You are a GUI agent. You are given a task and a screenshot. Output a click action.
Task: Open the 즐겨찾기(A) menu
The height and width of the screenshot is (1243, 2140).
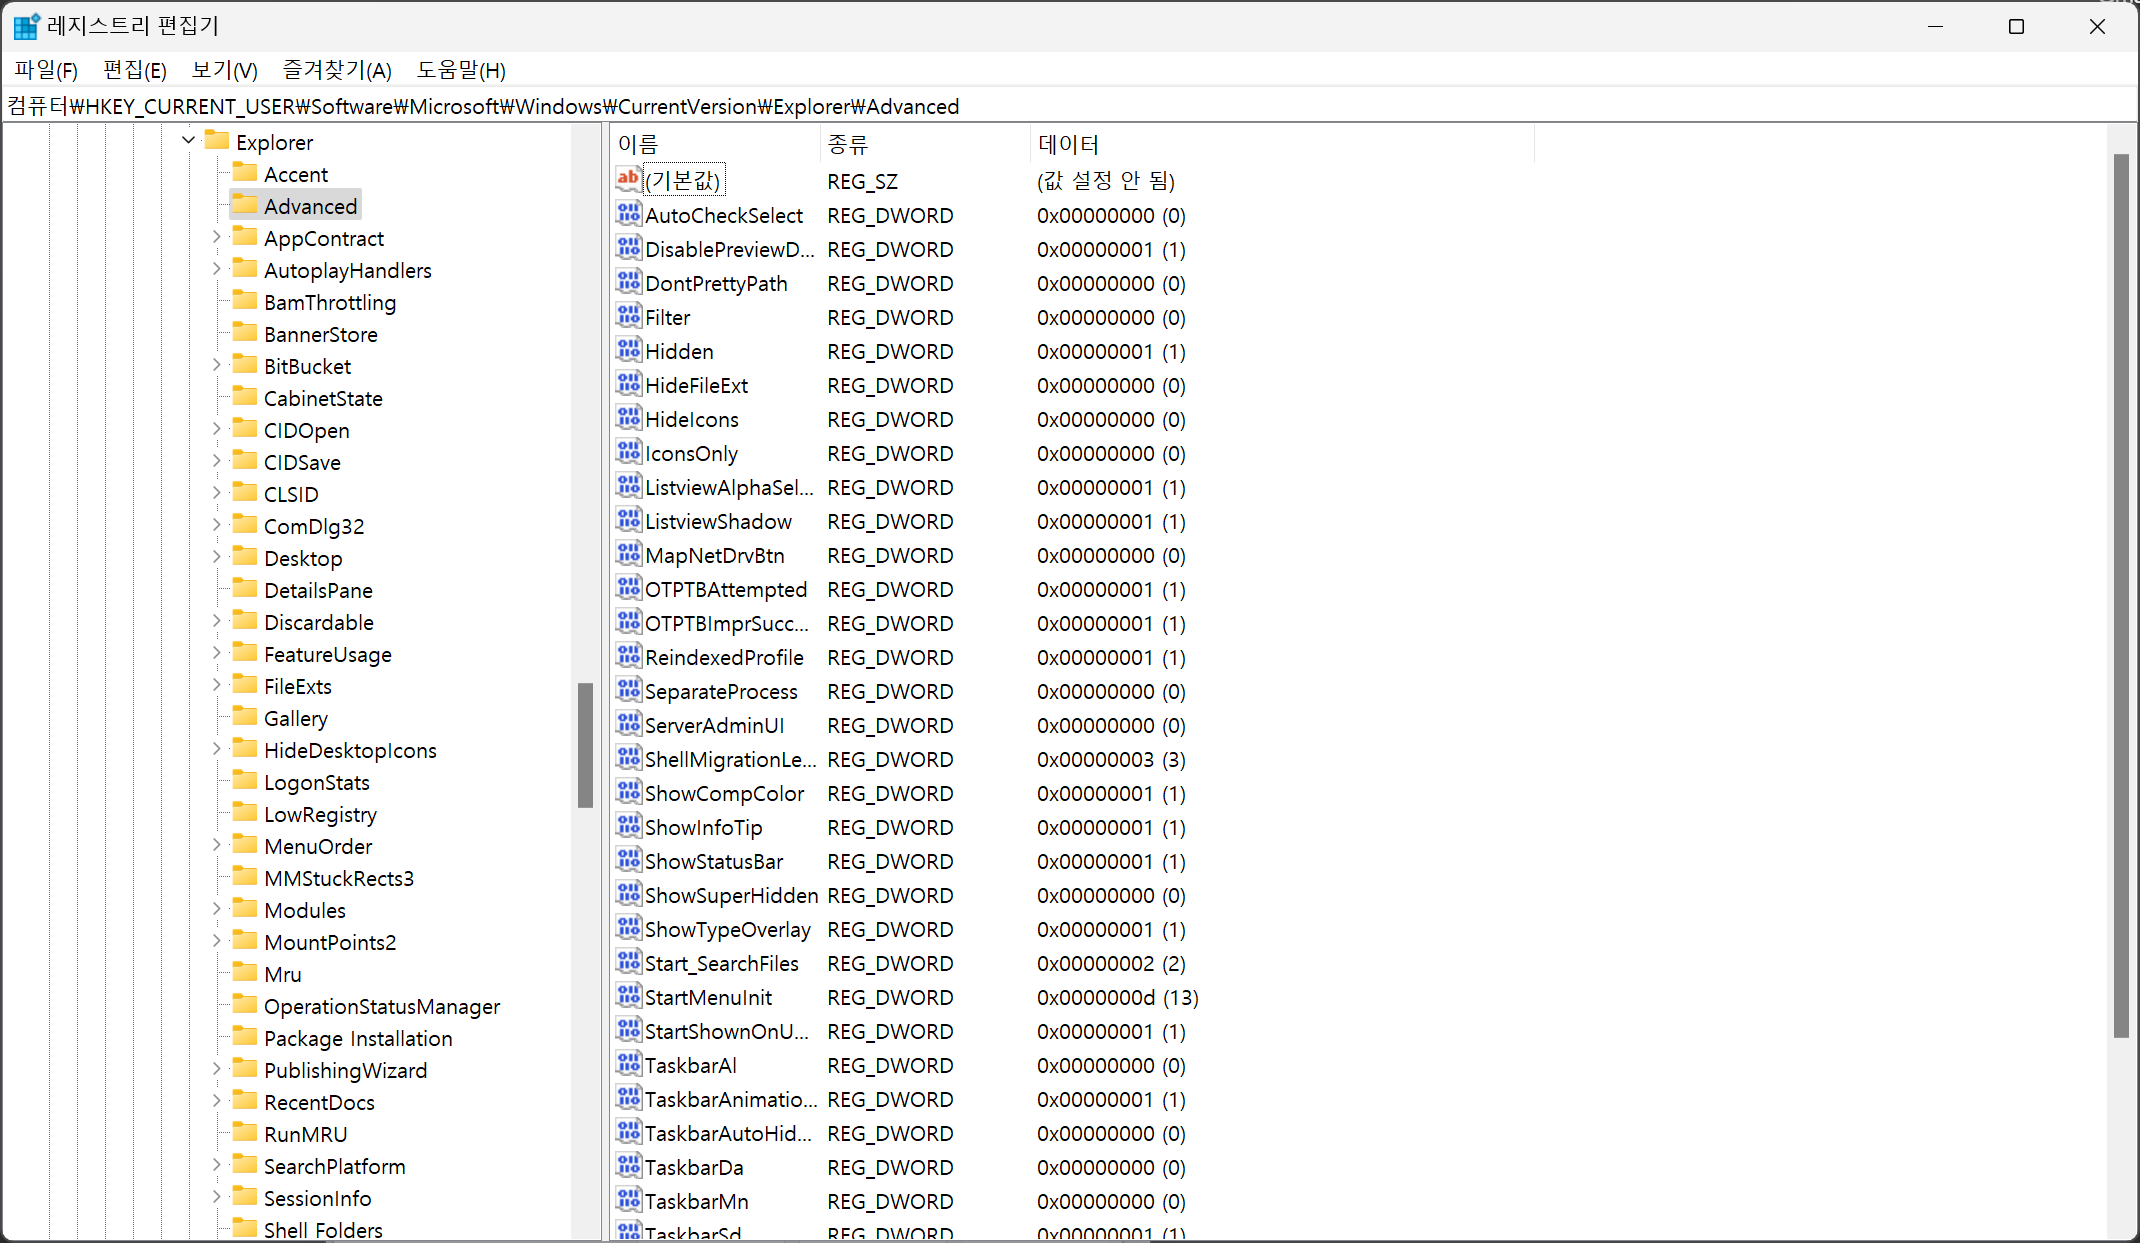click(x=337, y=70)
